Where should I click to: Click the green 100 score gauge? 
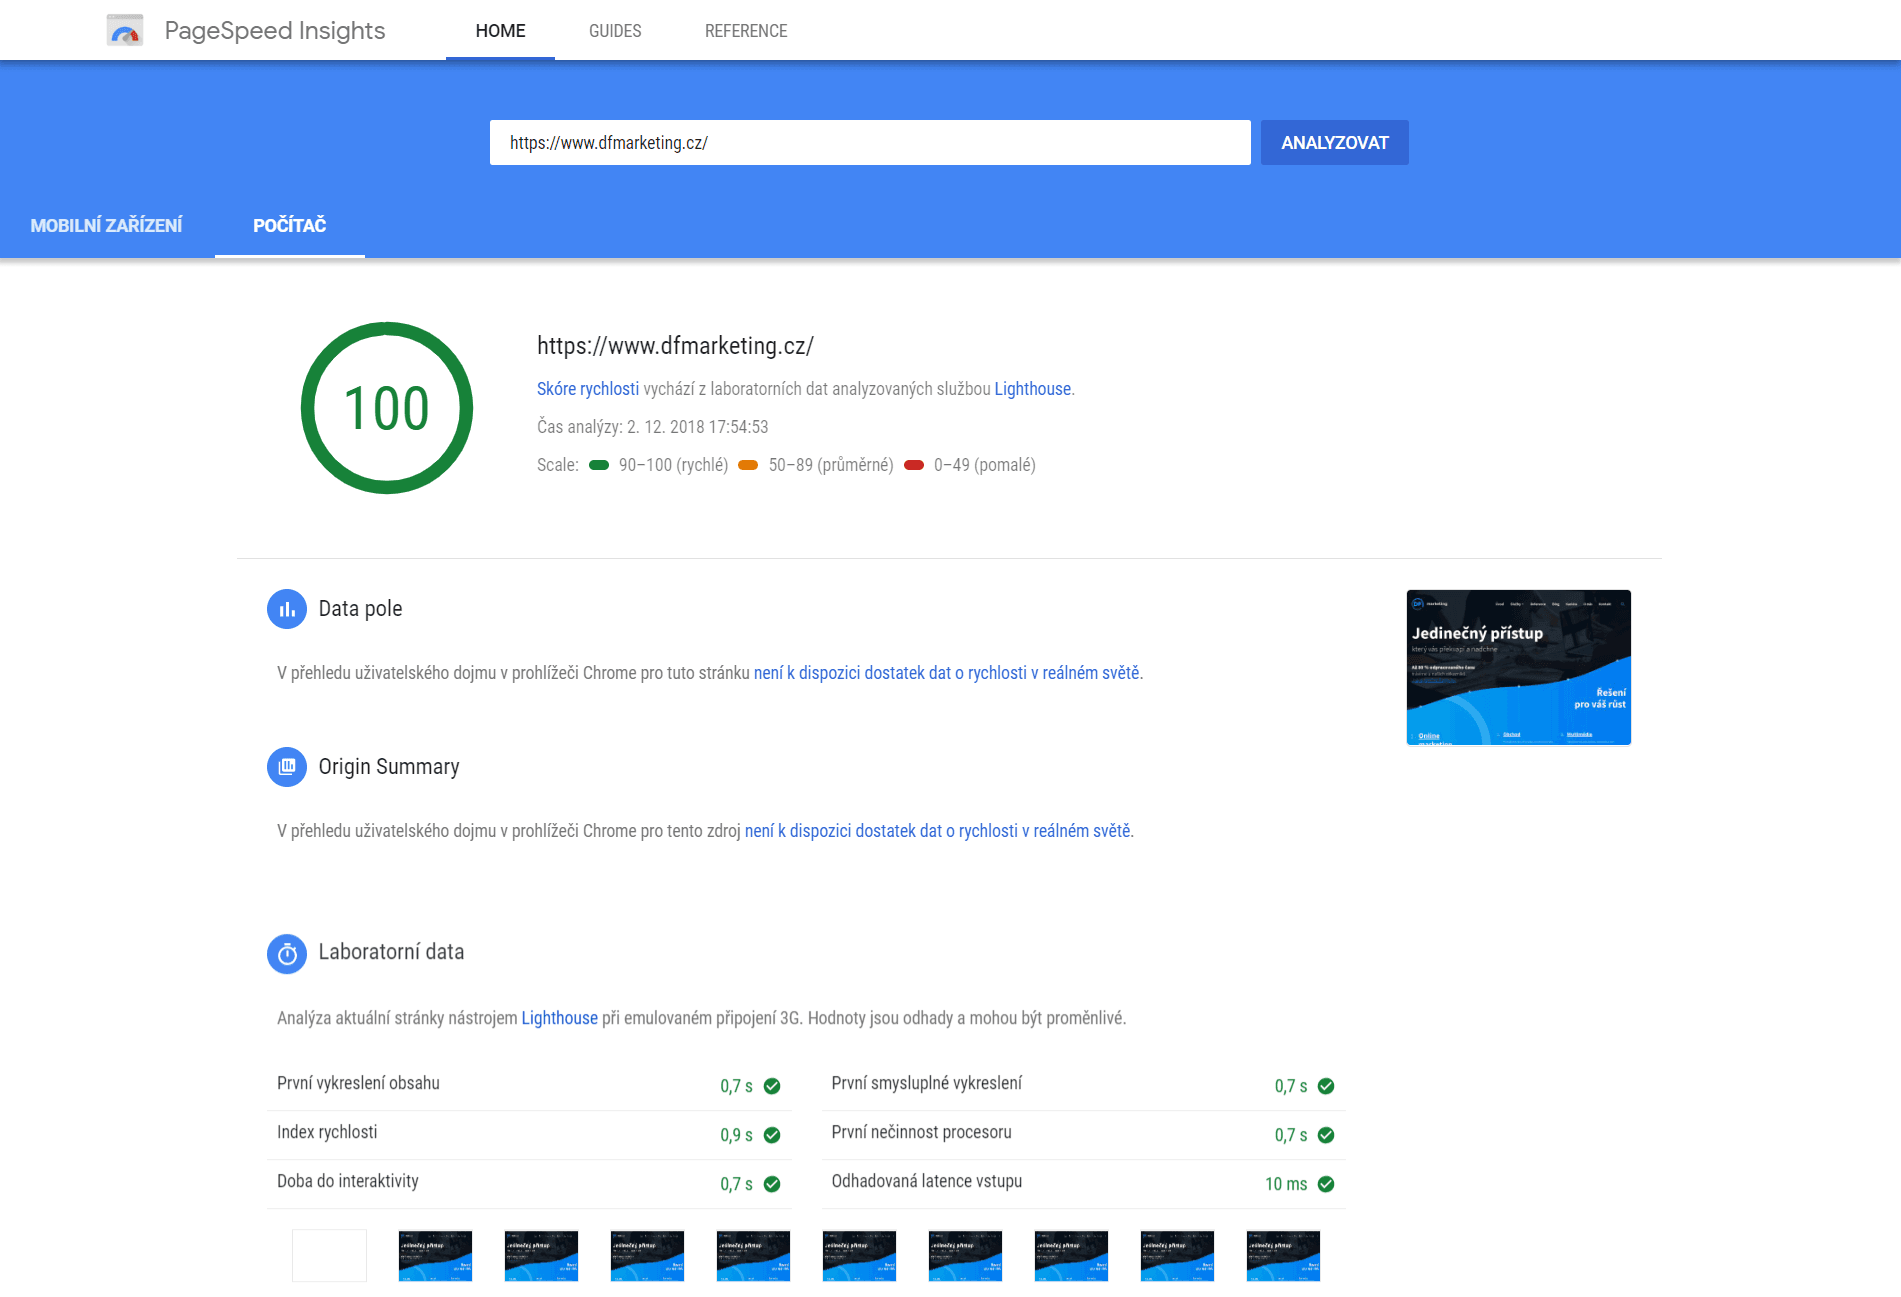click(x=387, y=408)
